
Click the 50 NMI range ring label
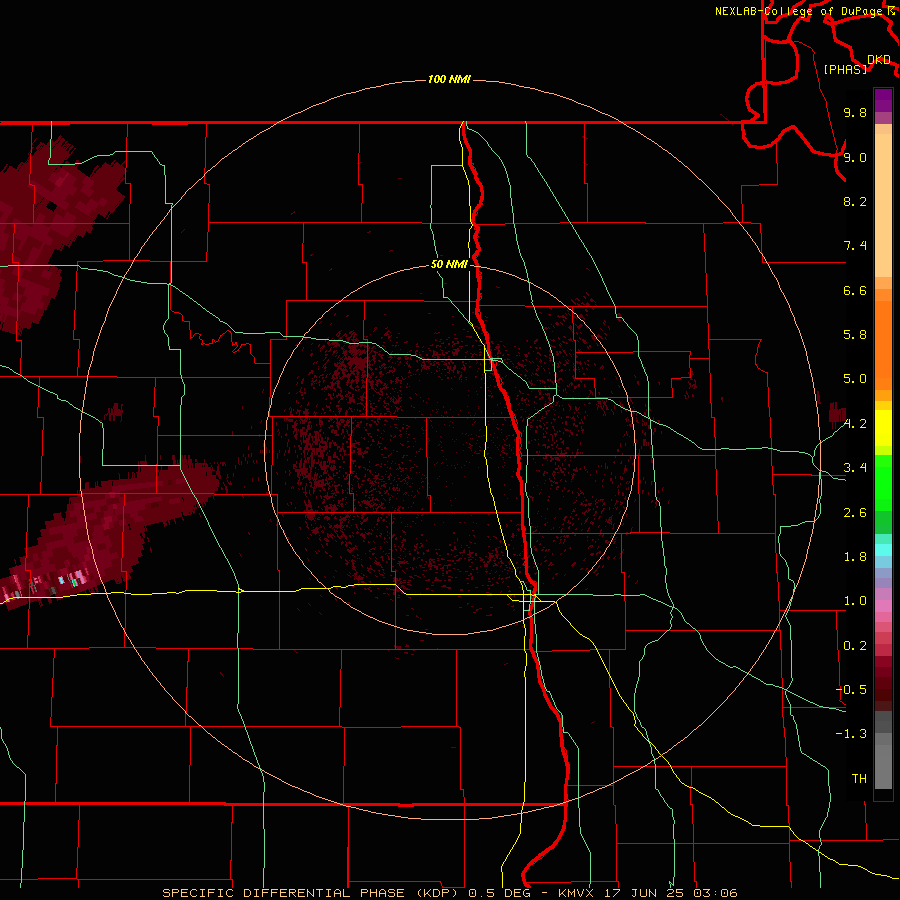pos(449,264)
